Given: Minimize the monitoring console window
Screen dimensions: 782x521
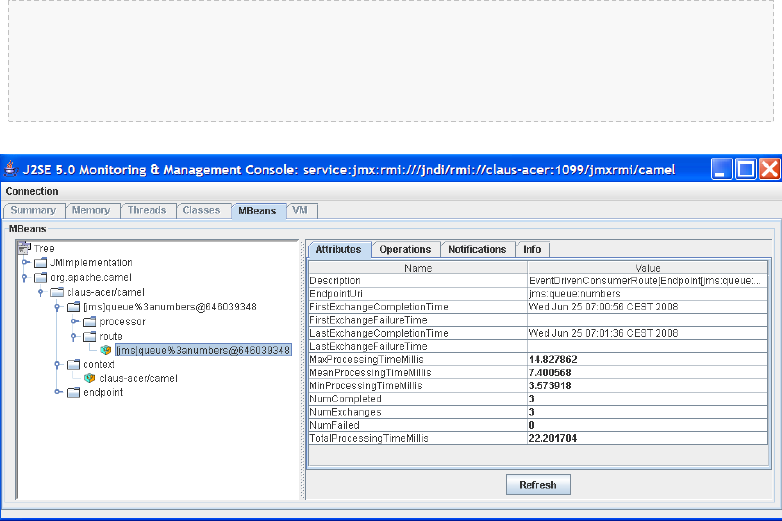Looking at the screenshot, I should point(721,169).
